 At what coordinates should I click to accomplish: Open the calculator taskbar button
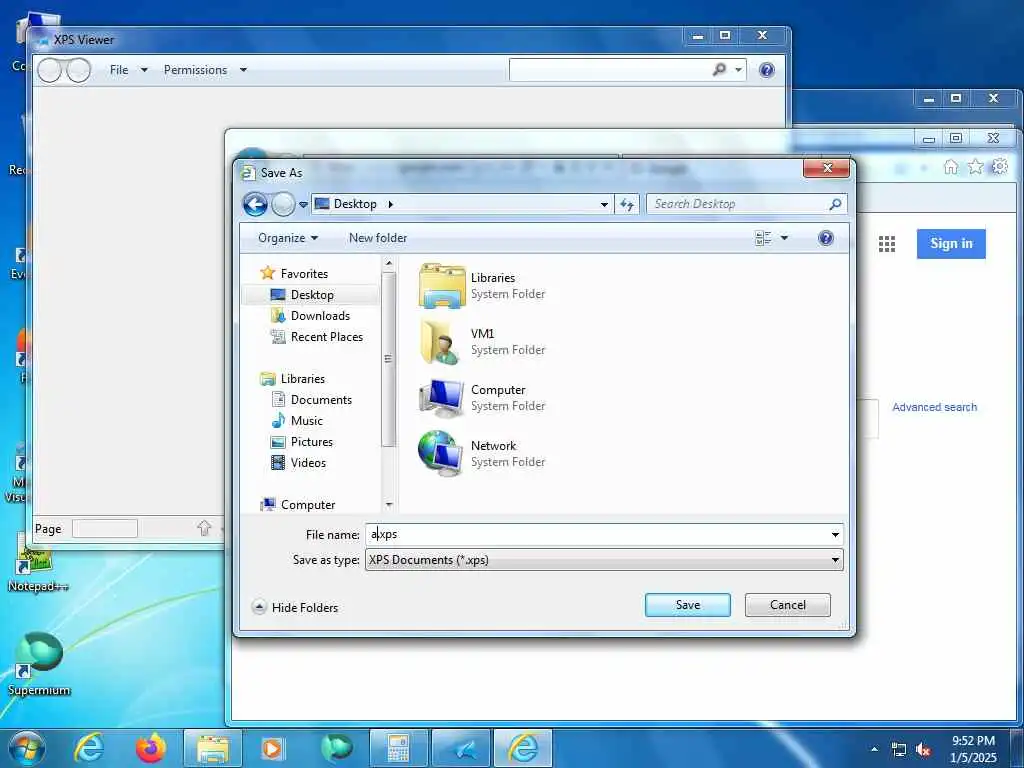[x=398, y=749]
